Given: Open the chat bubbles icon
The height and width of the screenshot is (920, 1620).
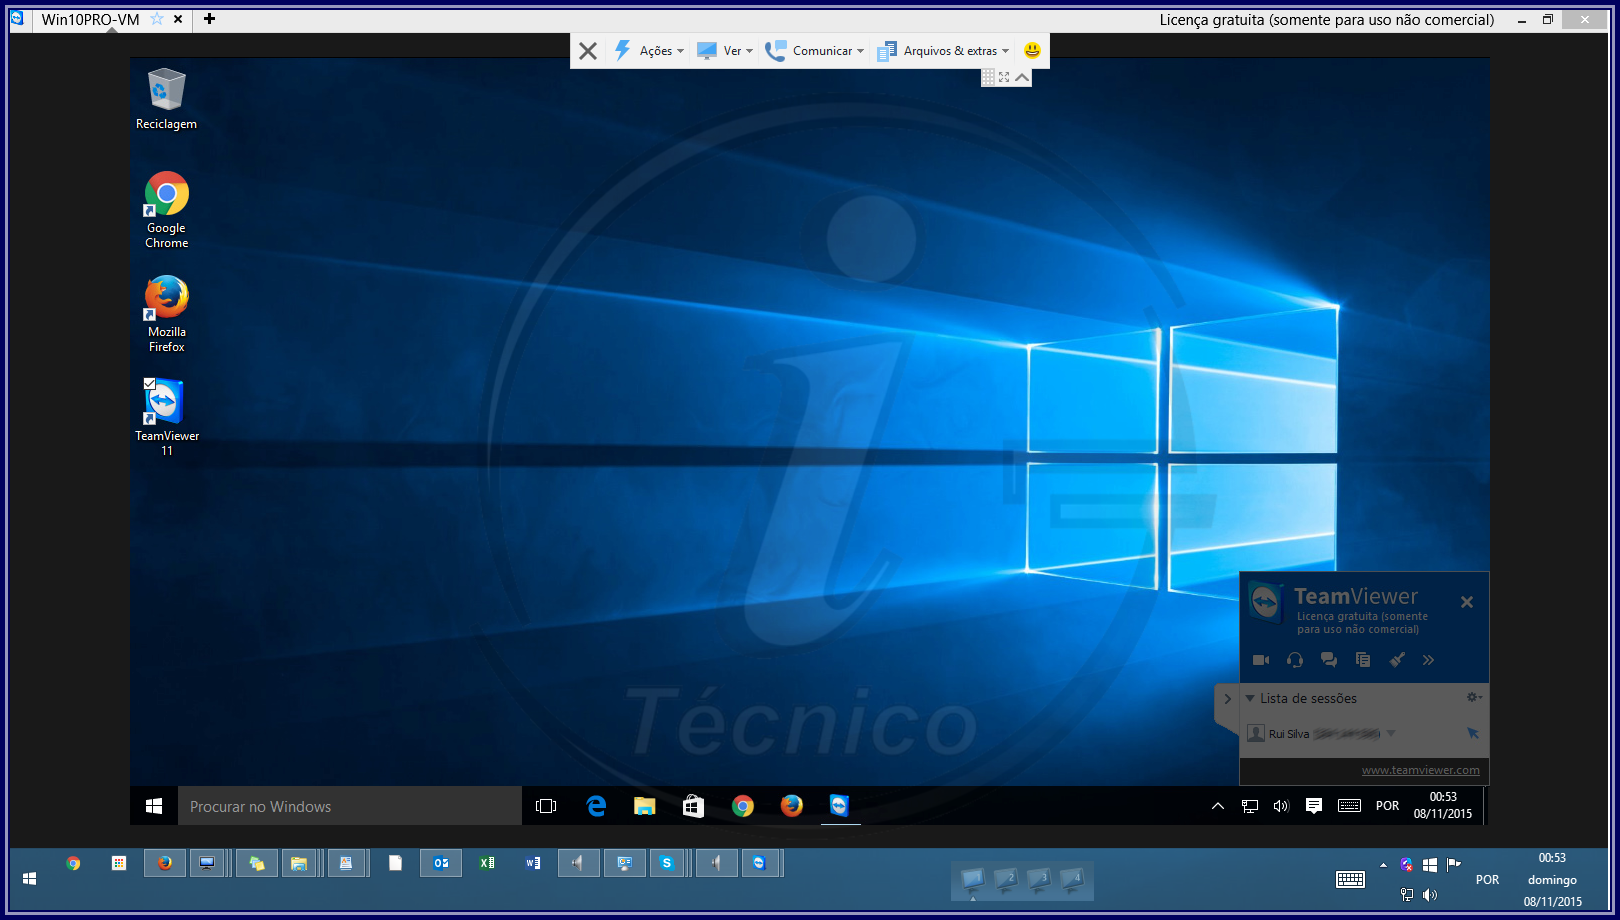Looking at the screenshot, I should click(x=1329, y=660).
